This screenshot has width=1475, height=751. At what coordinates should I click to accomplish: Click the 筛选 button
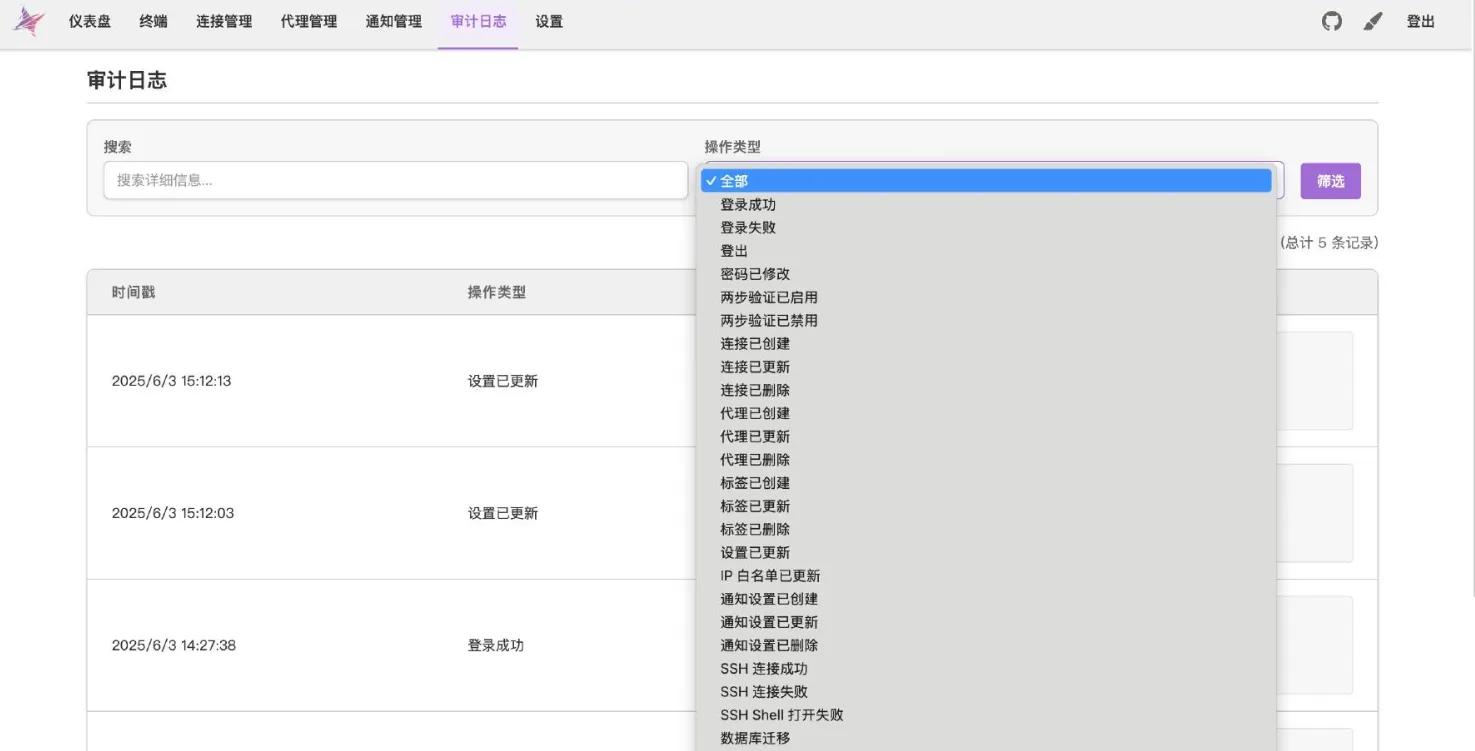pyautogui.click(x=1330, y=181)
